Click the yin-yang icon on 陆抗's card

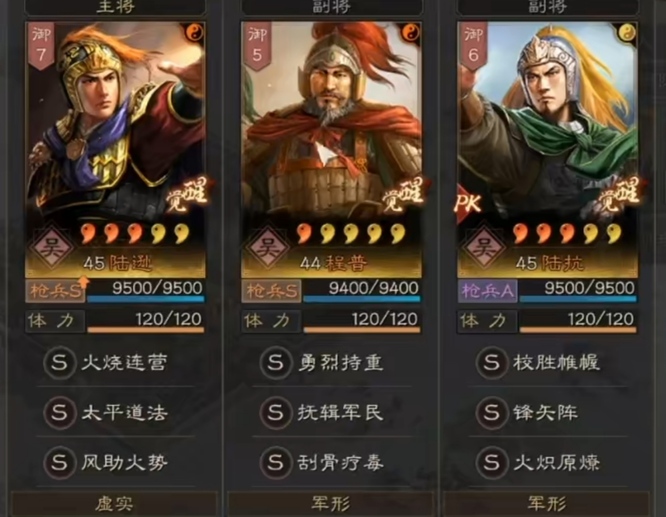pyautogui.click(x=627, y=33)
